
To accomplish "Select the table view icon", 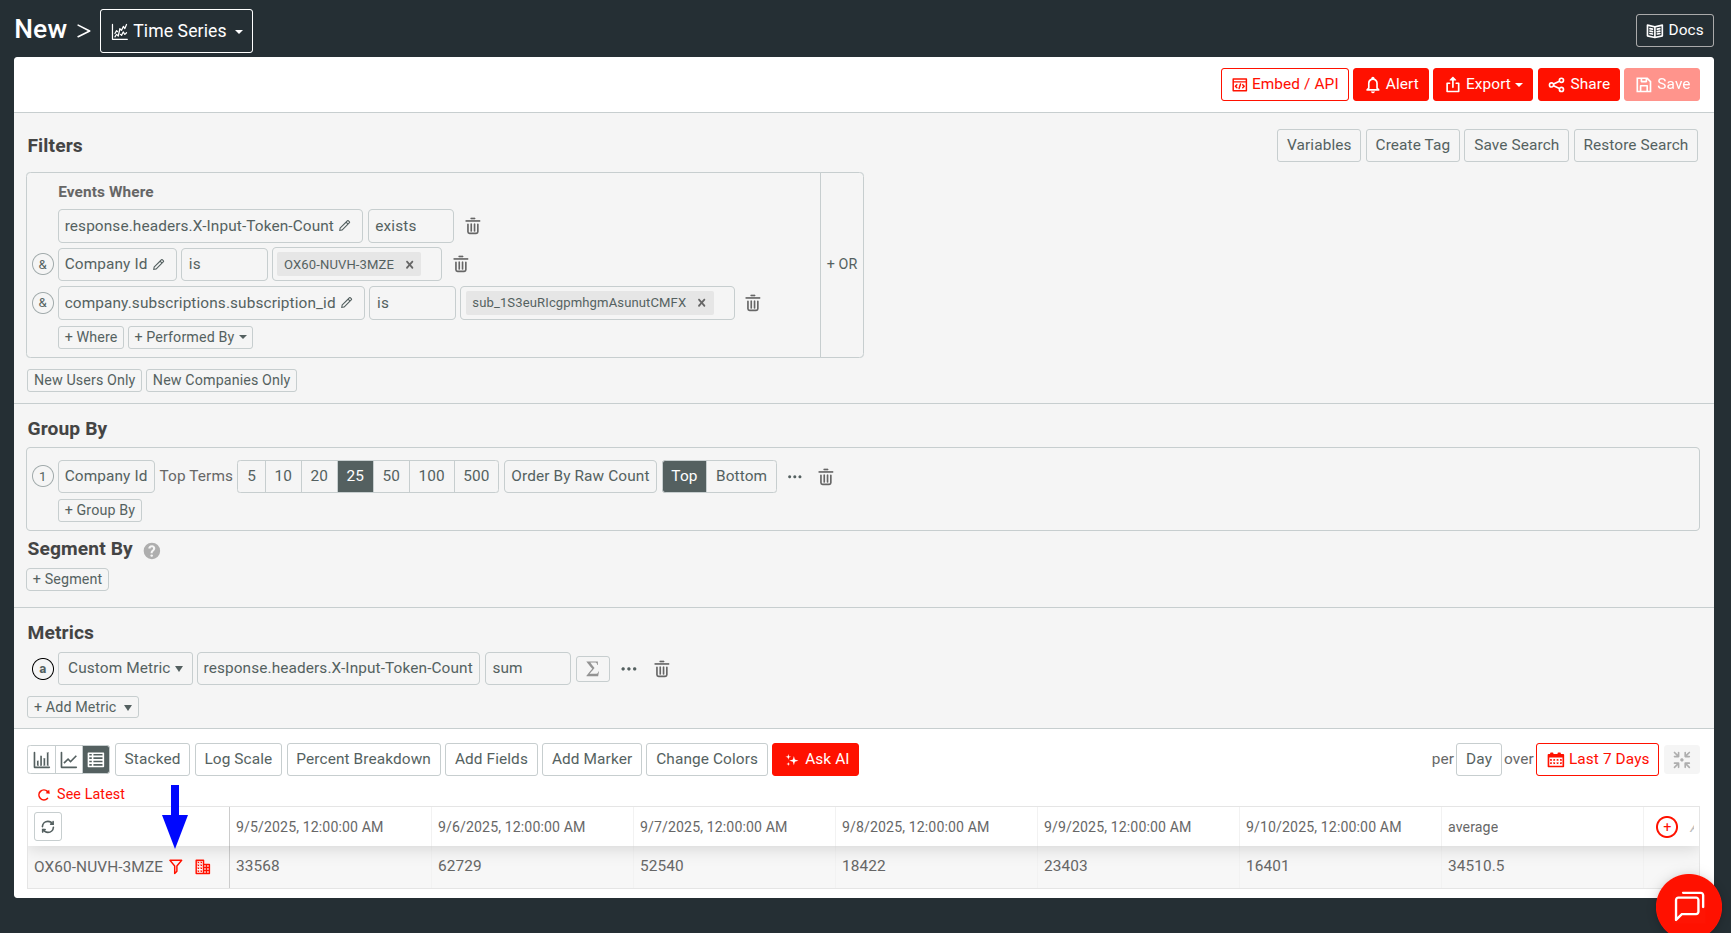I will (95, 759).
